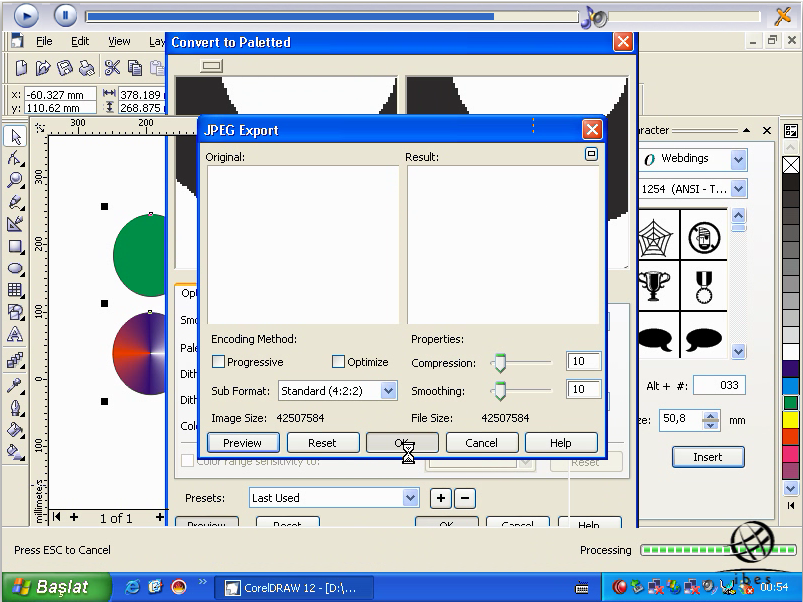This screenshot has height=602, width=803.
Task: Choose the medal Webdings symbol
Action: pos(704,286)
